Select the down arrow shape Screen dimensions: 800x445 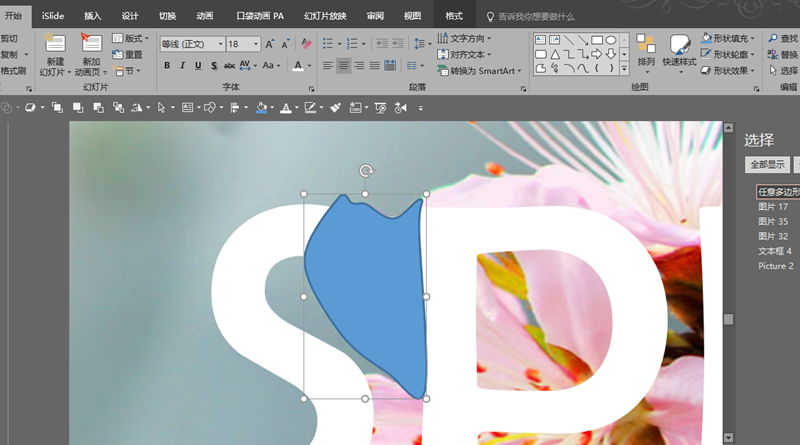coord(611,54)
